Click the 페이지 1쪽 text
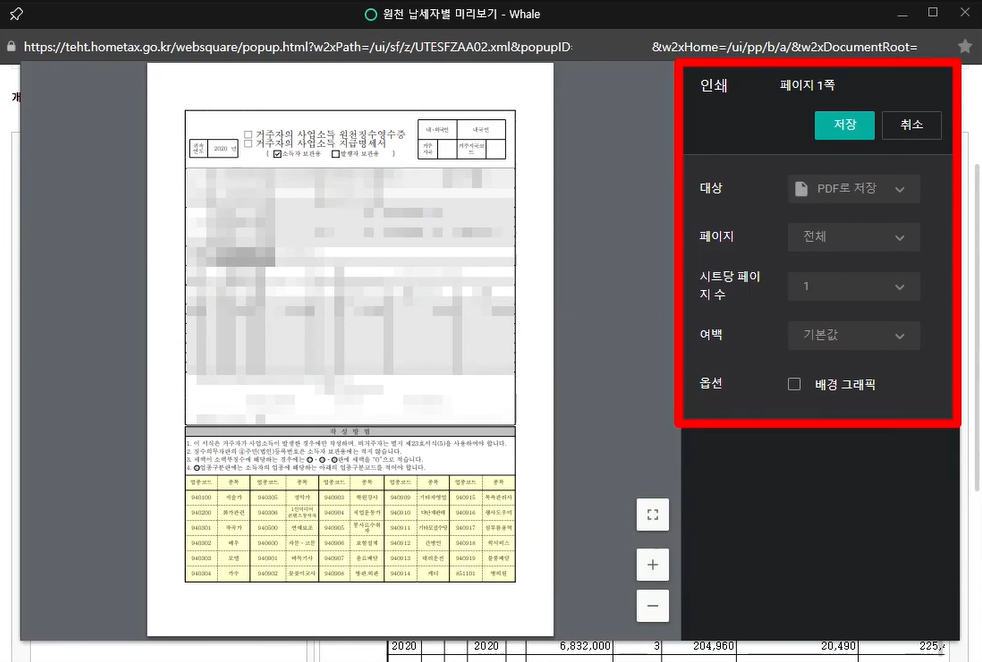 pyautogui.click(x=807, y=85)
